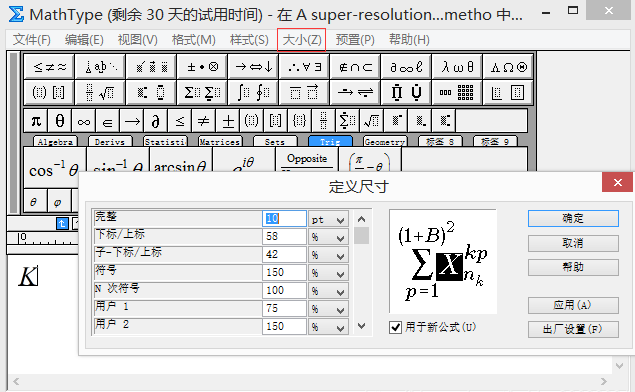Switch to the Geometry tab
Screen dimensions: 635x392
(x=385, y=141)
